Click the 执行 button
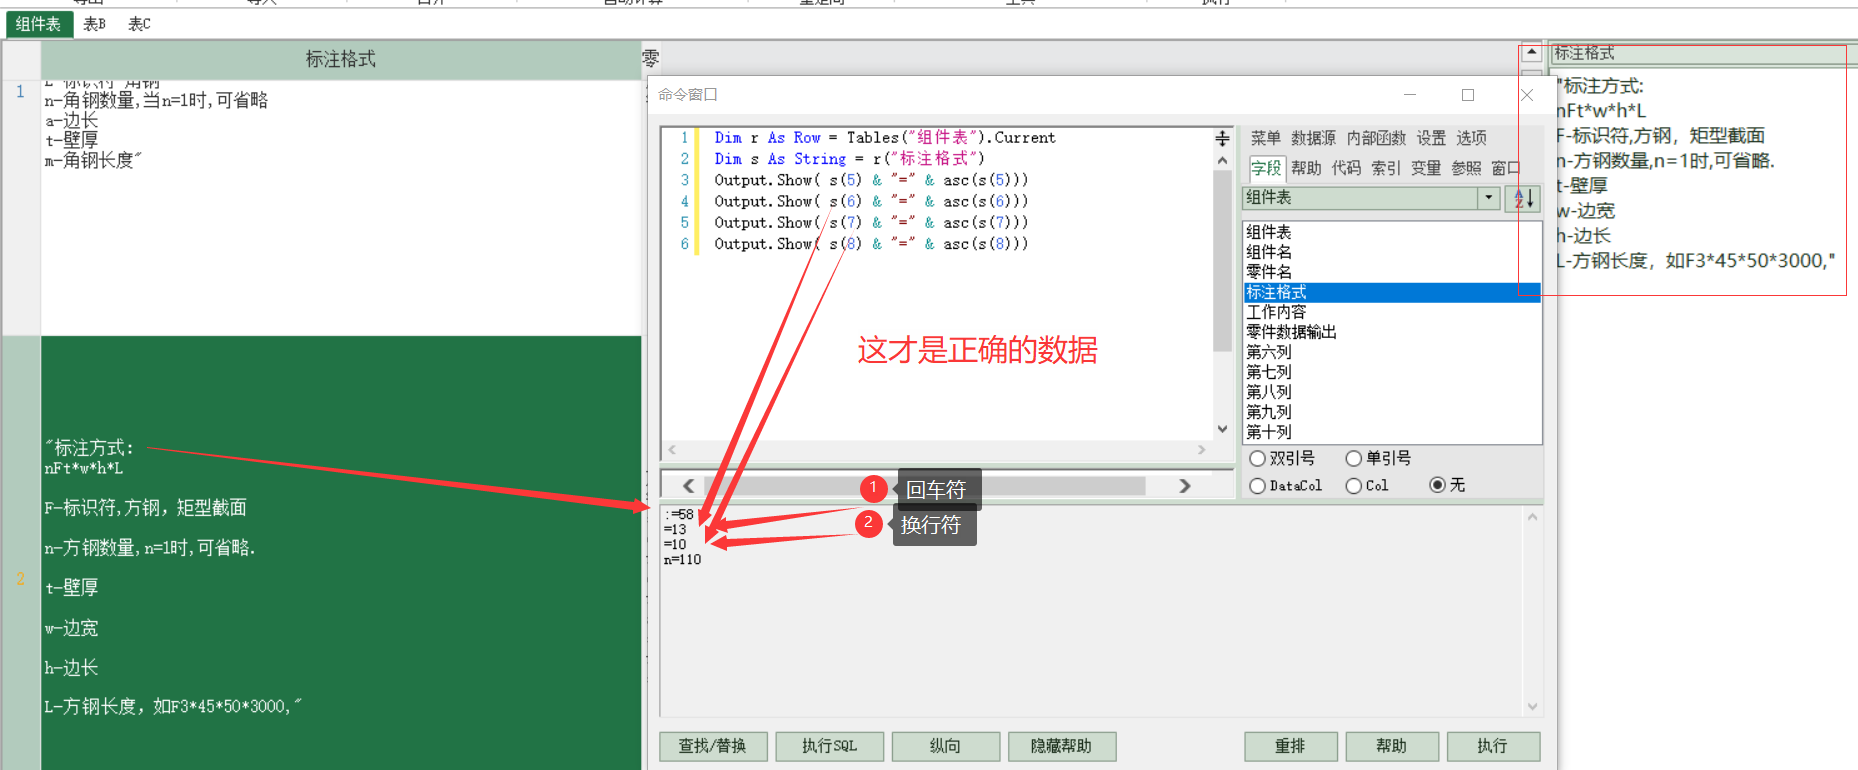Image resolution: width=1858 pixels, height=770 pixels. [1491, 746]
